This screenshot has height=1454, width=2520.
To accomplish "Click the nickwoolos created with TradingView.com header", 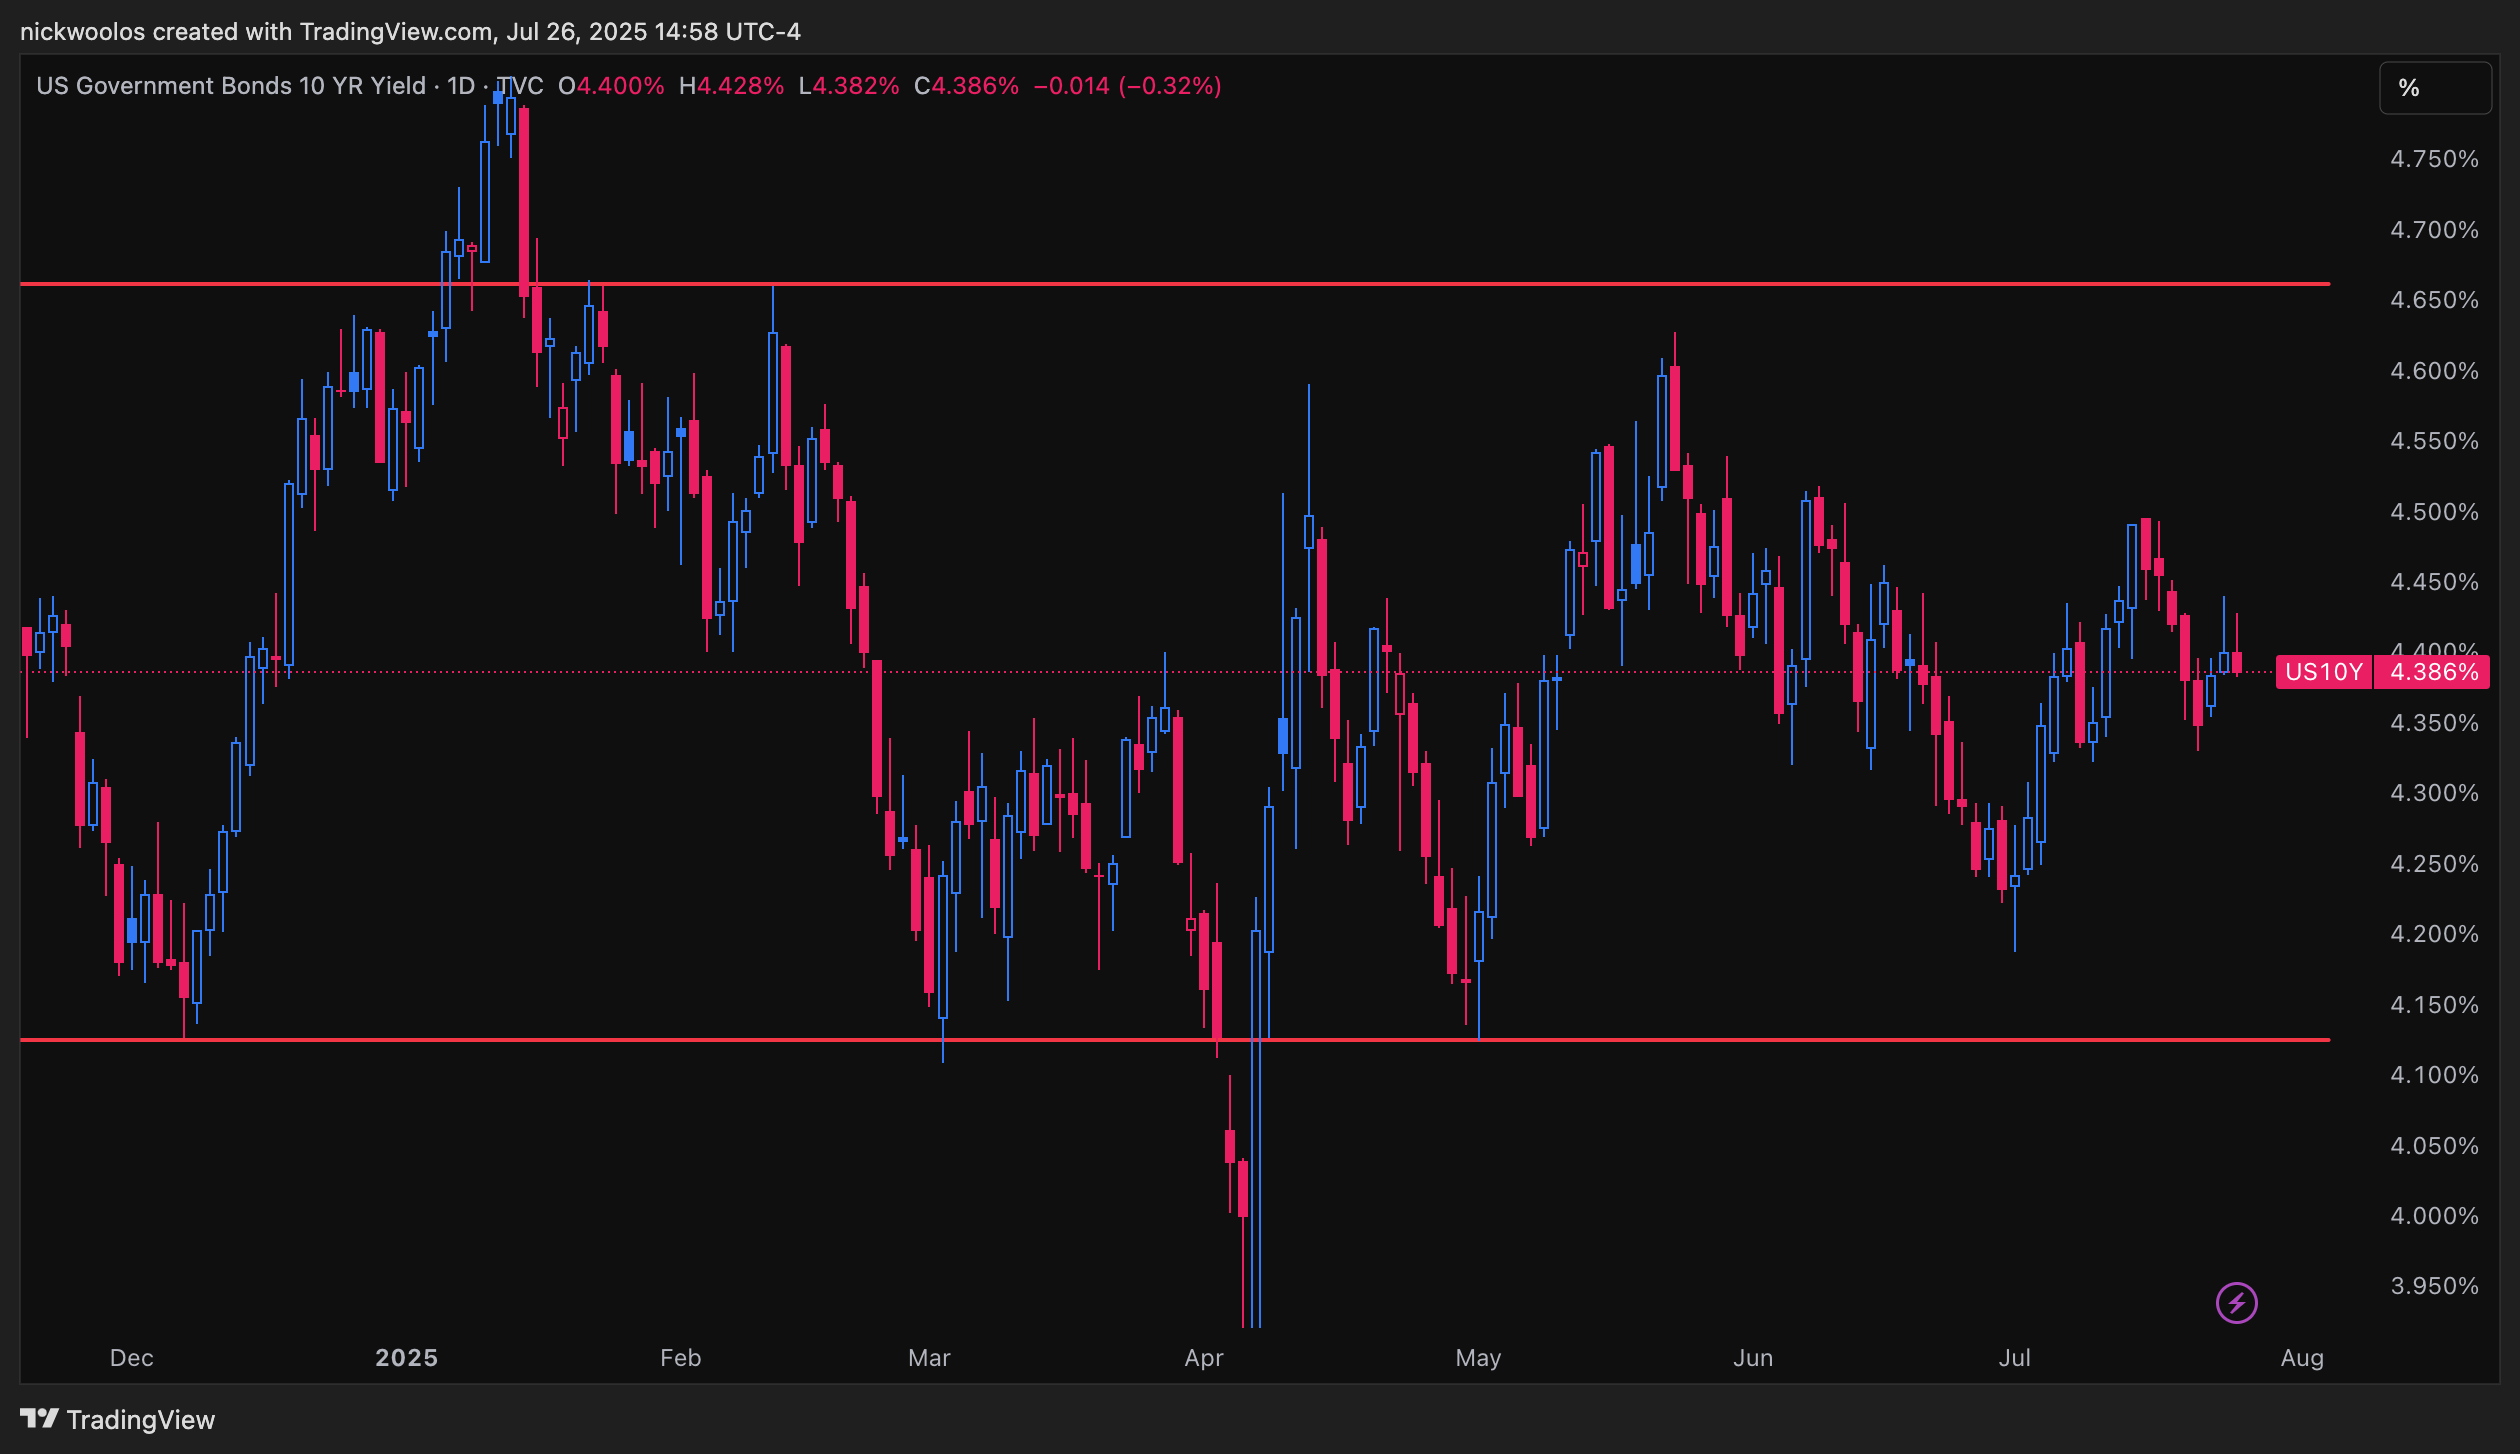I will pyautogui.click(x=410, y=32).
